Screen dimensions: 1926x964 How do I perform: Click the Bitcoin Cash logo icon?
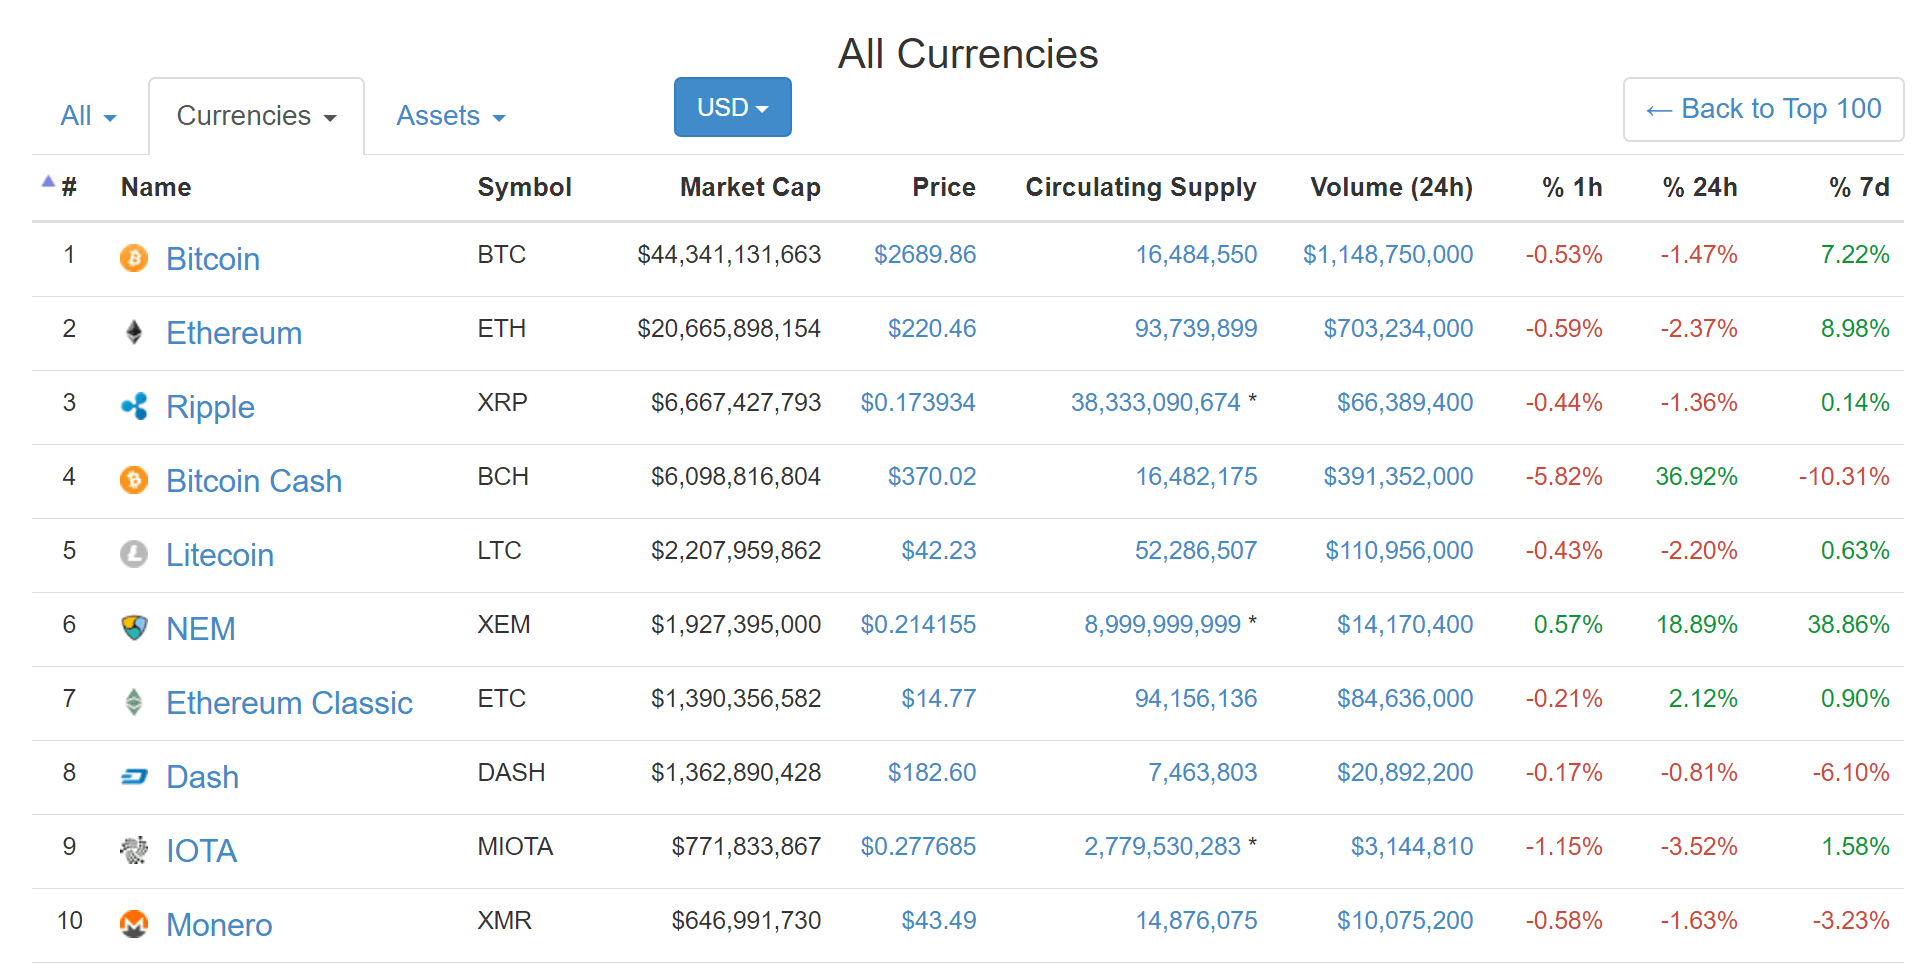point(134,481)
